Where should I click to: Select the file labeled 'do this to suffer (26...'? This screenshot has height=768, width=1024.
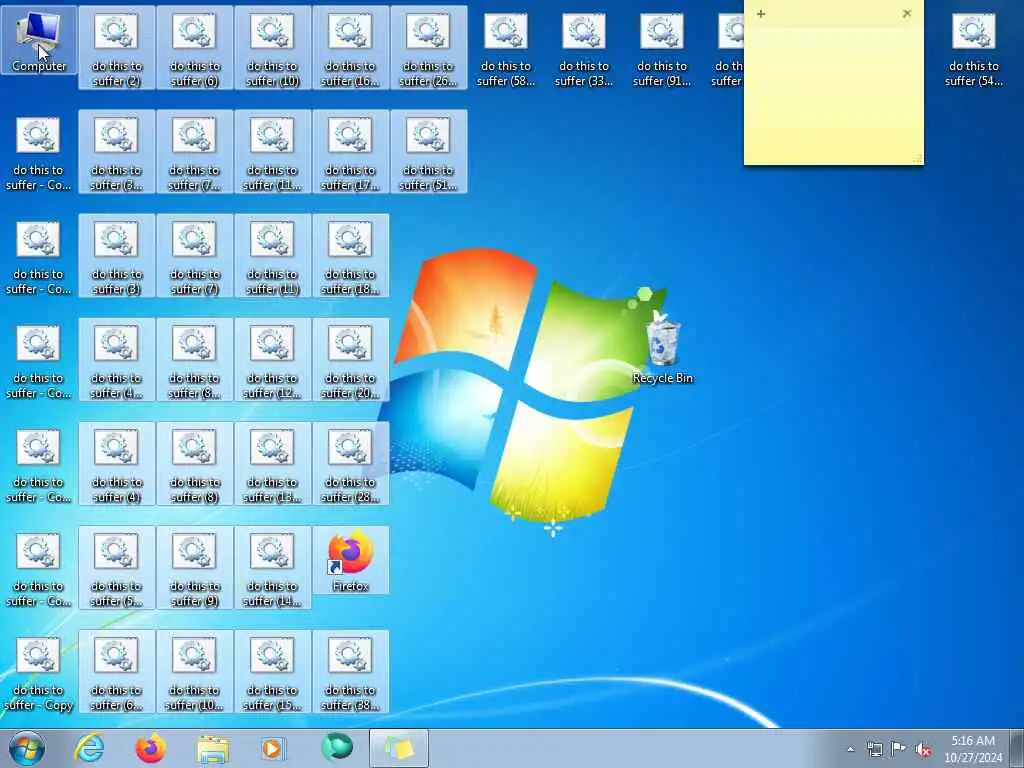coord(428,48)
